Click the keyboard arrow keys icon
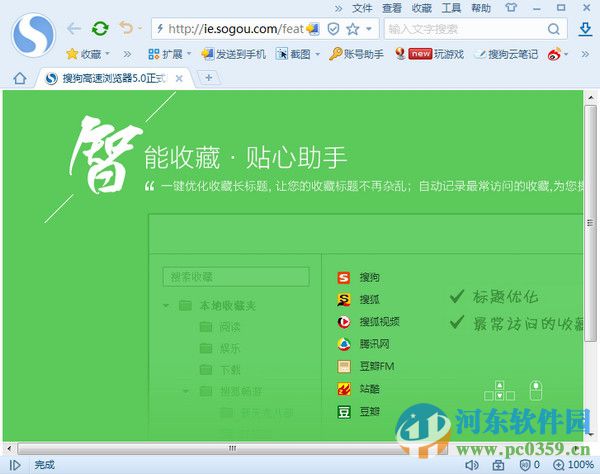This screenshot has width=600, height=474. (x=499, y=391)
